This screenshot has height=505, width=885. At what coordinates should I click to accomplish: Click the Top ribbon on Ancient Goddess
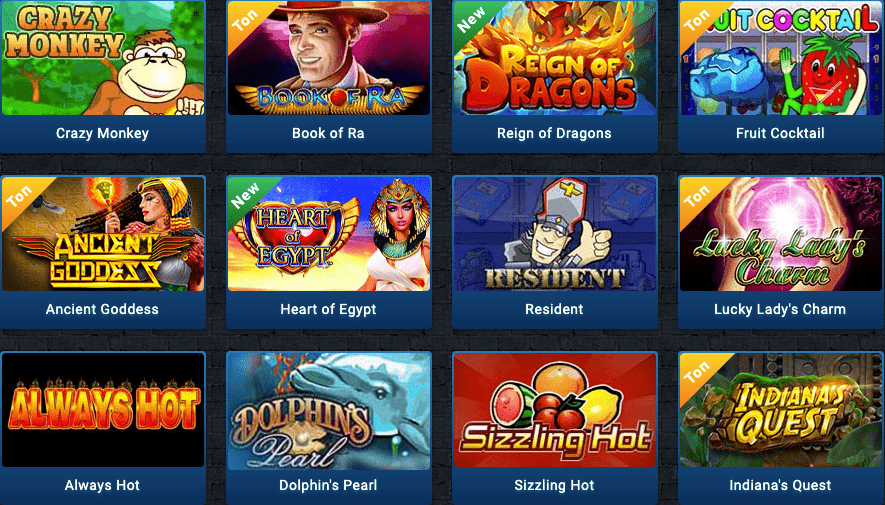pos(19,195)
